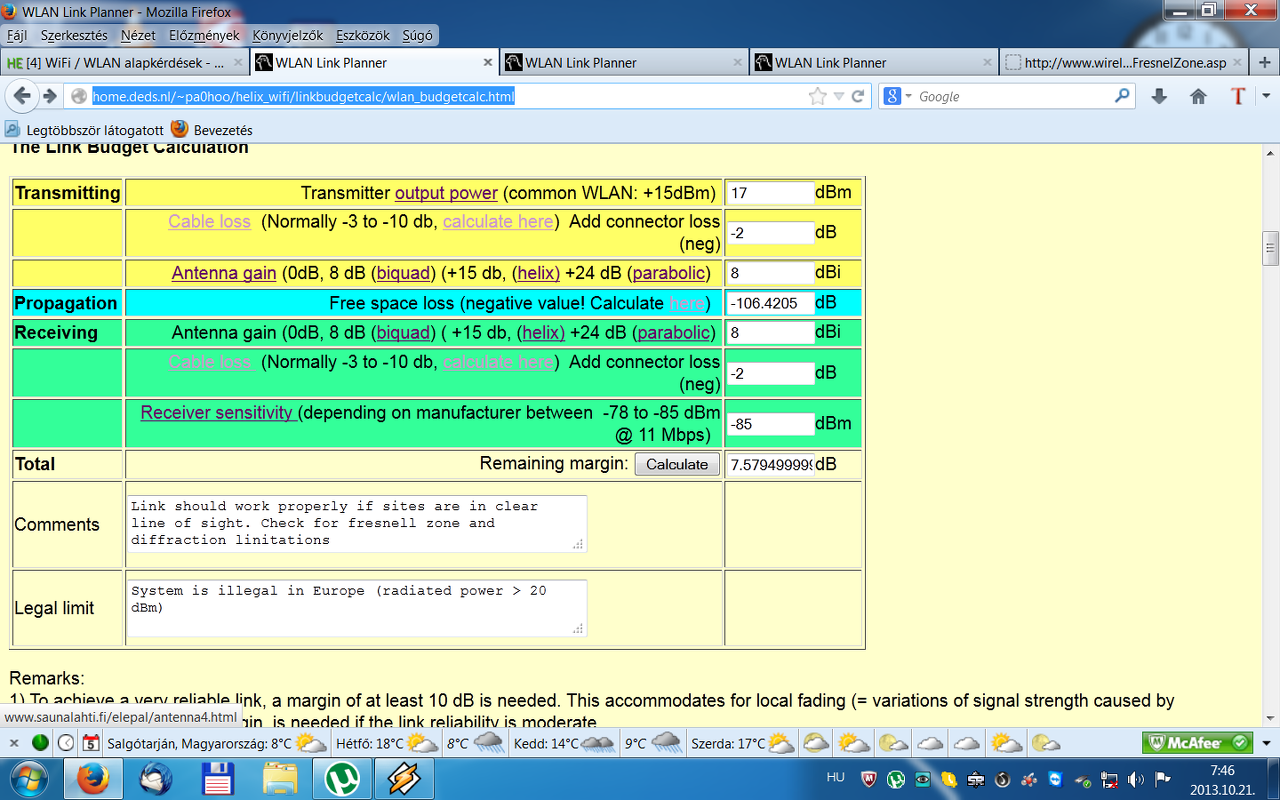Open the Előzmények menu
Image resolution: width=1280 pixels, height=800 pixels.
pyautogui.click(x=204, y=35)
